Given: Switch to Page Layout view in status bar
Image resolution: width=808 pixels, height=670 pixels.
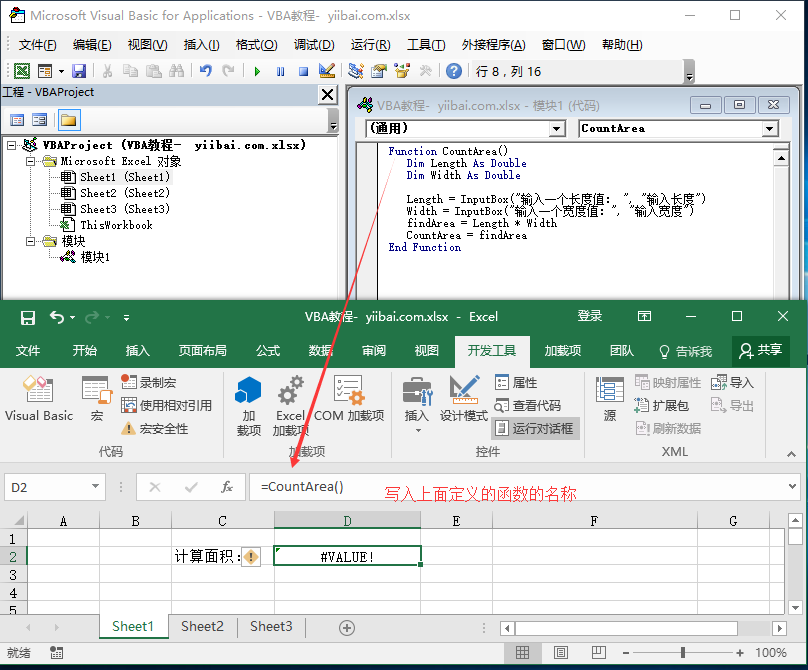Looking at the screenshot, I should [561, 653].
